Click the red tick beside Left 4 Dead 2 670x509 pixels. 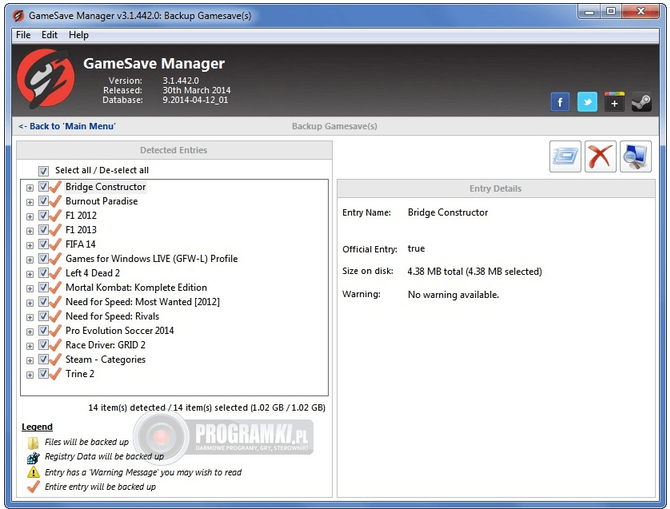tap(56, 273)
